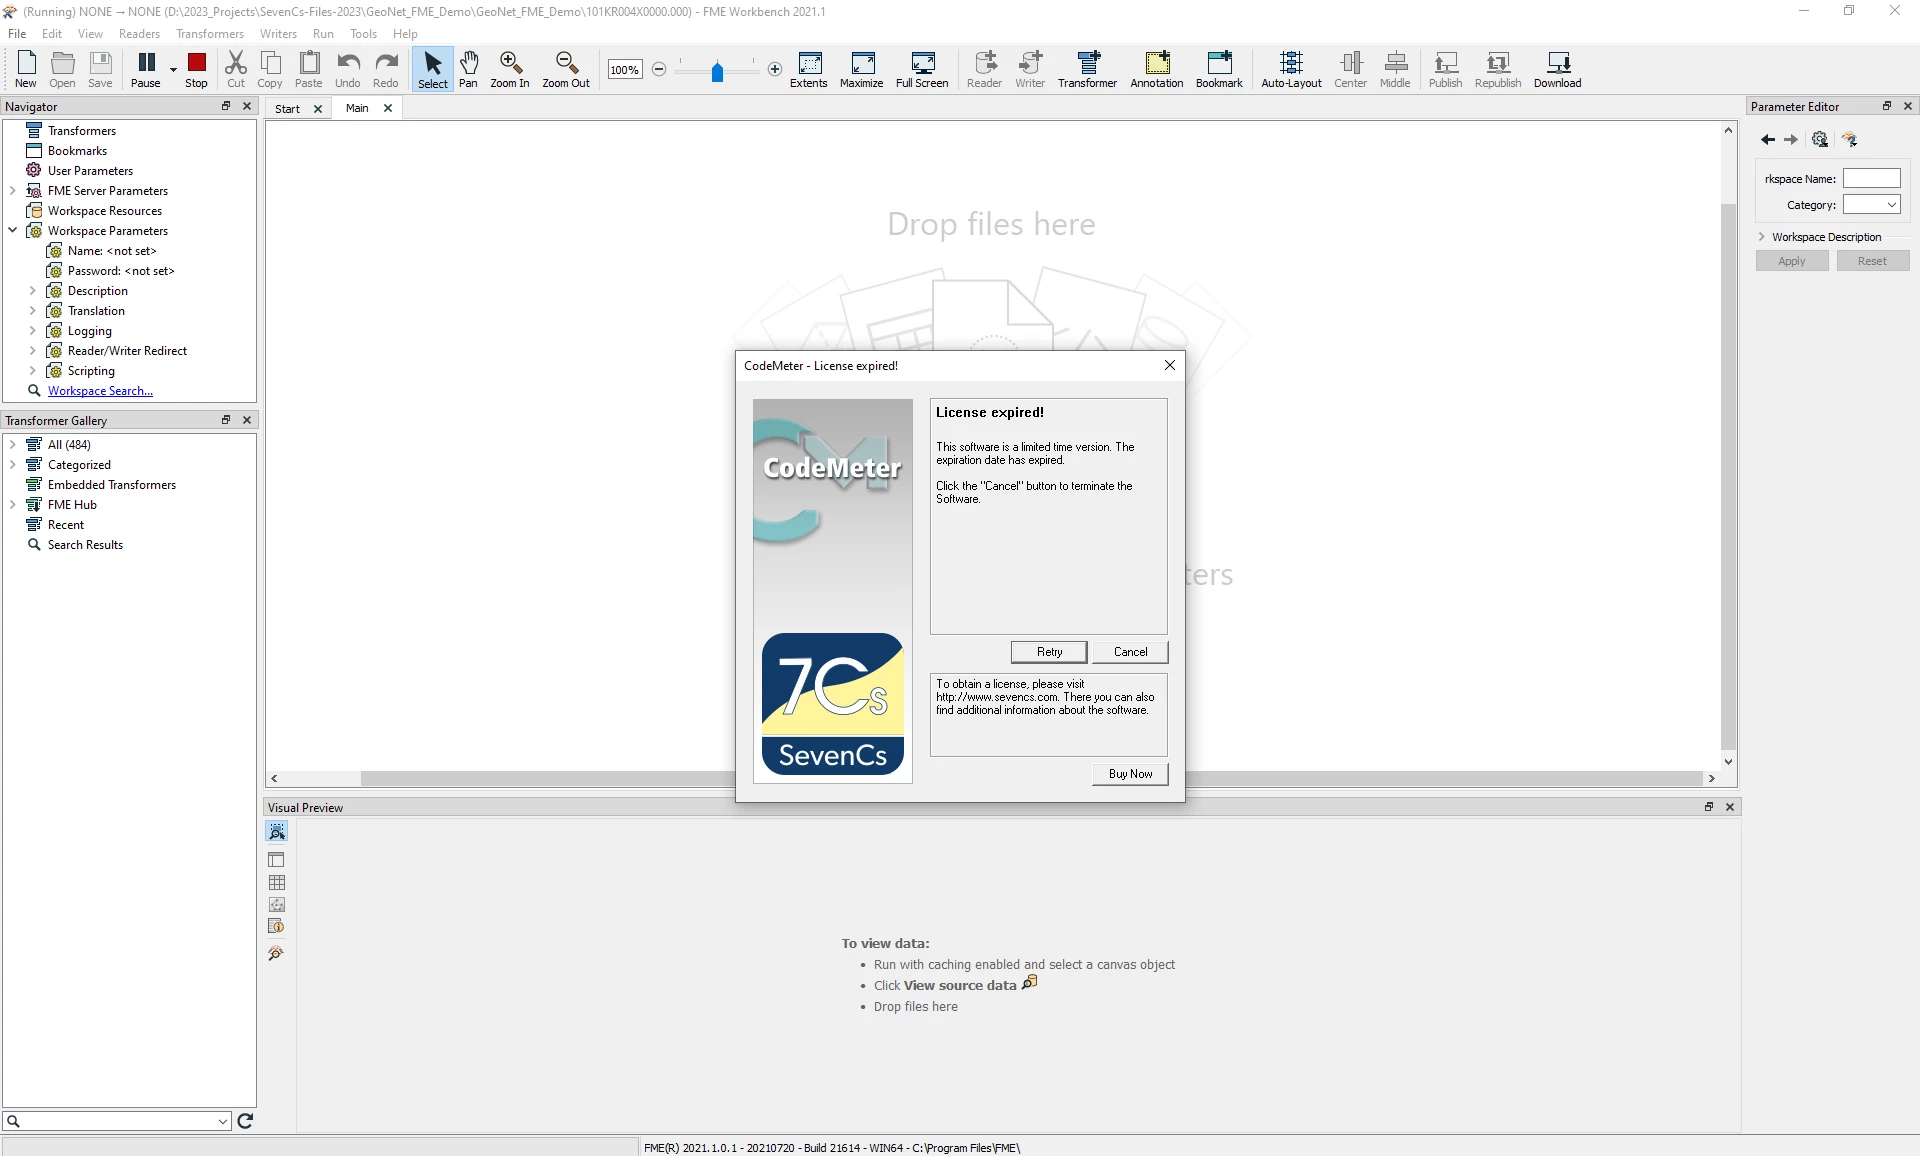Click the Zoom Extents toolbar icon

coord(808,69)
